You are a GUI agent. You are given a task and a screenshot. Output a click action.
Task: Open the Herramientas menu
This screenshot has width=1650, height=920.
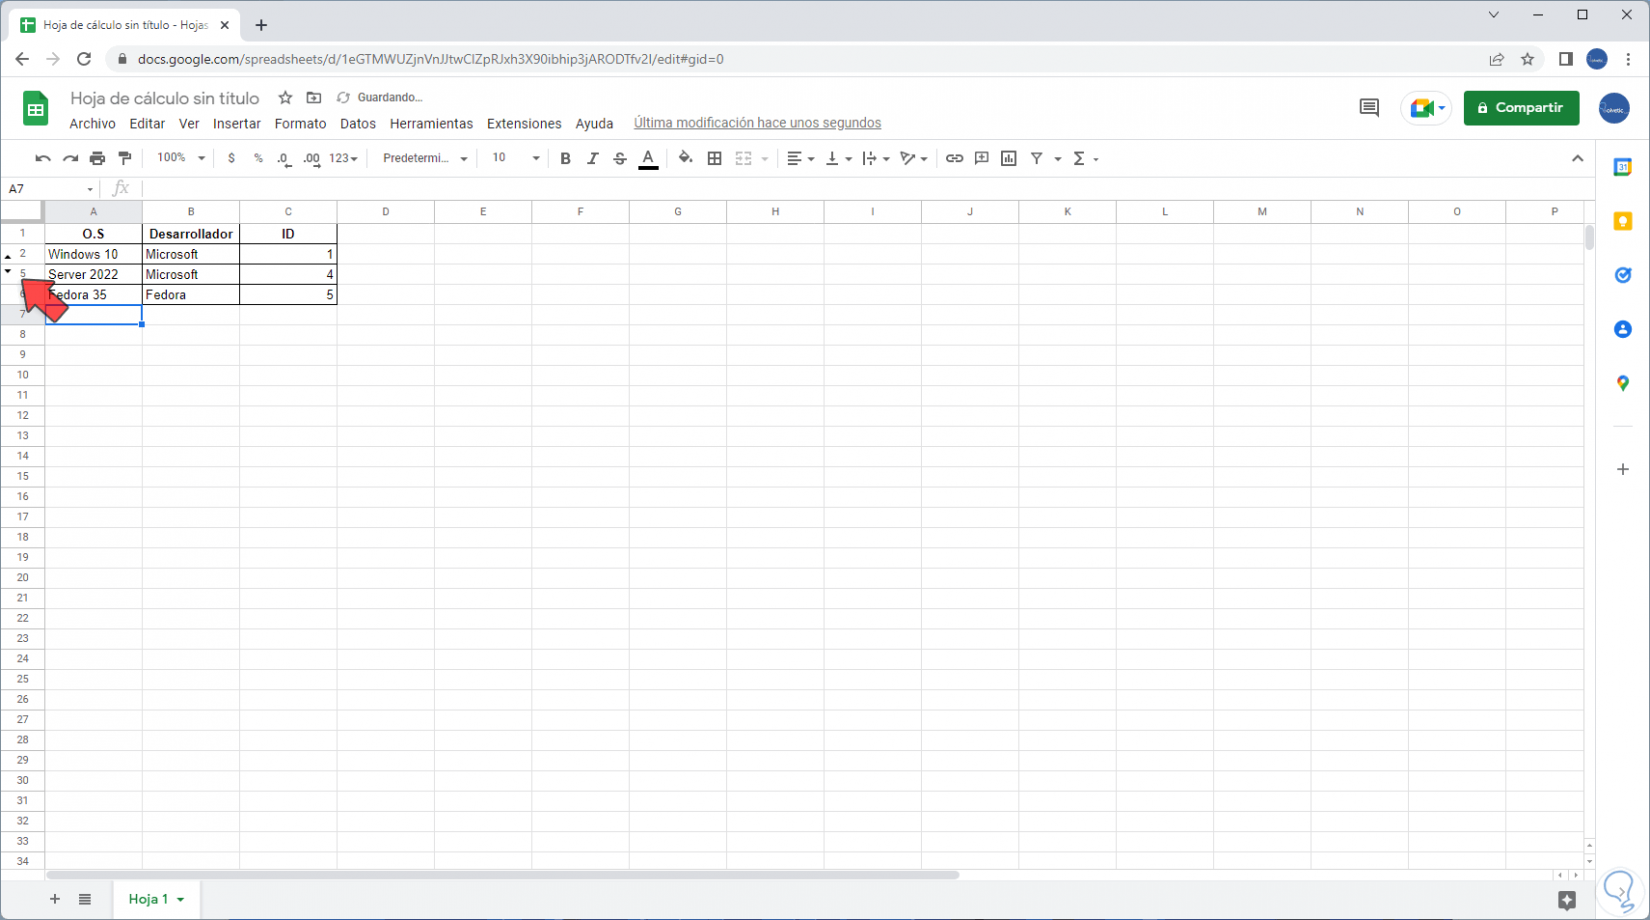click(x=431, y=123)
